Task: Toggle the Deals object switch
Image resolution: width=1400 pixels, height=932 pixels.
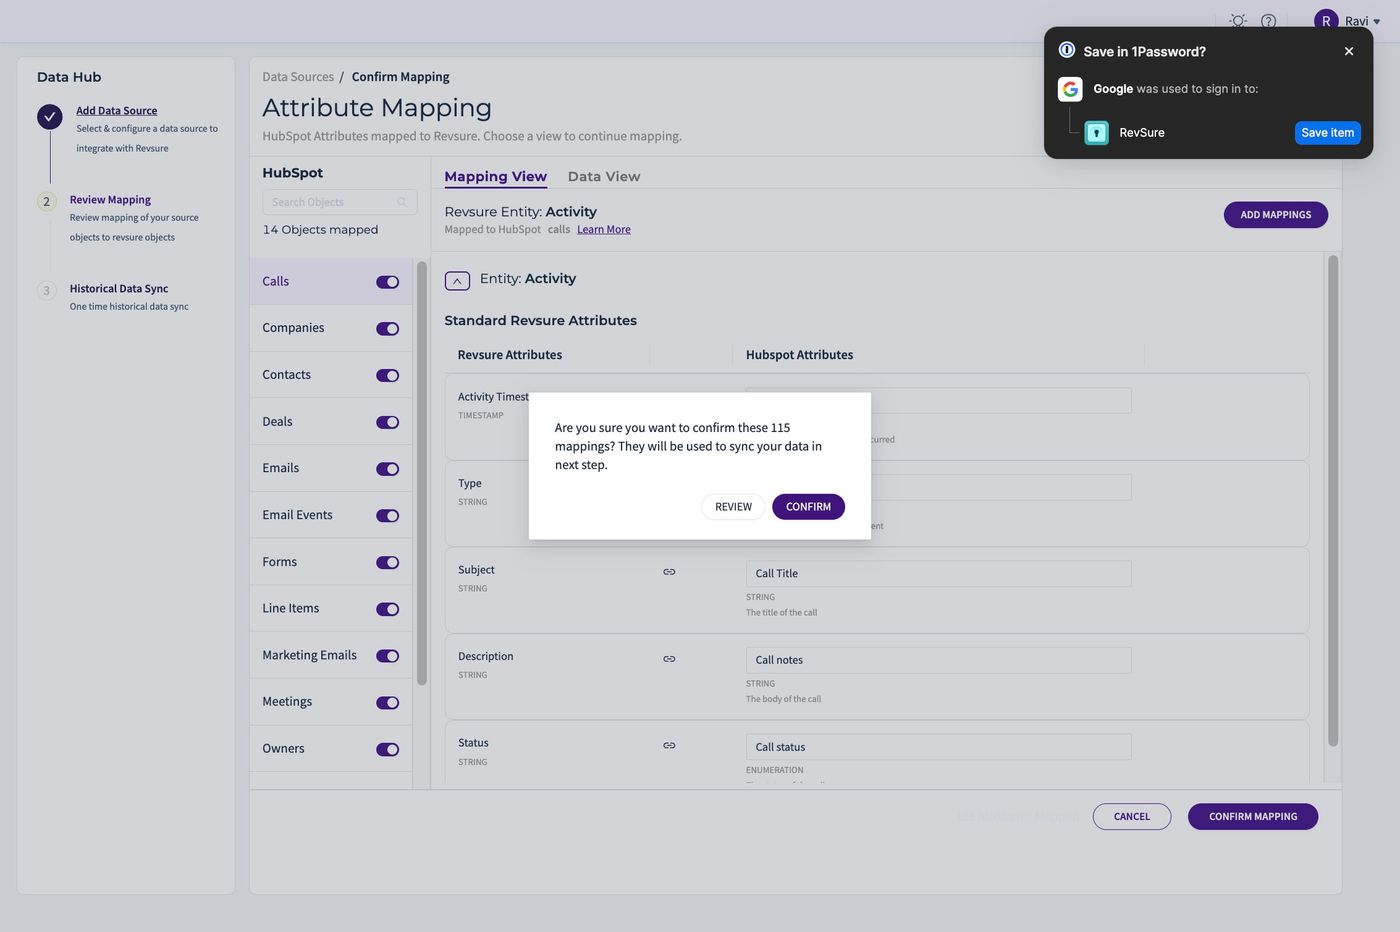Action: (387, 422)
